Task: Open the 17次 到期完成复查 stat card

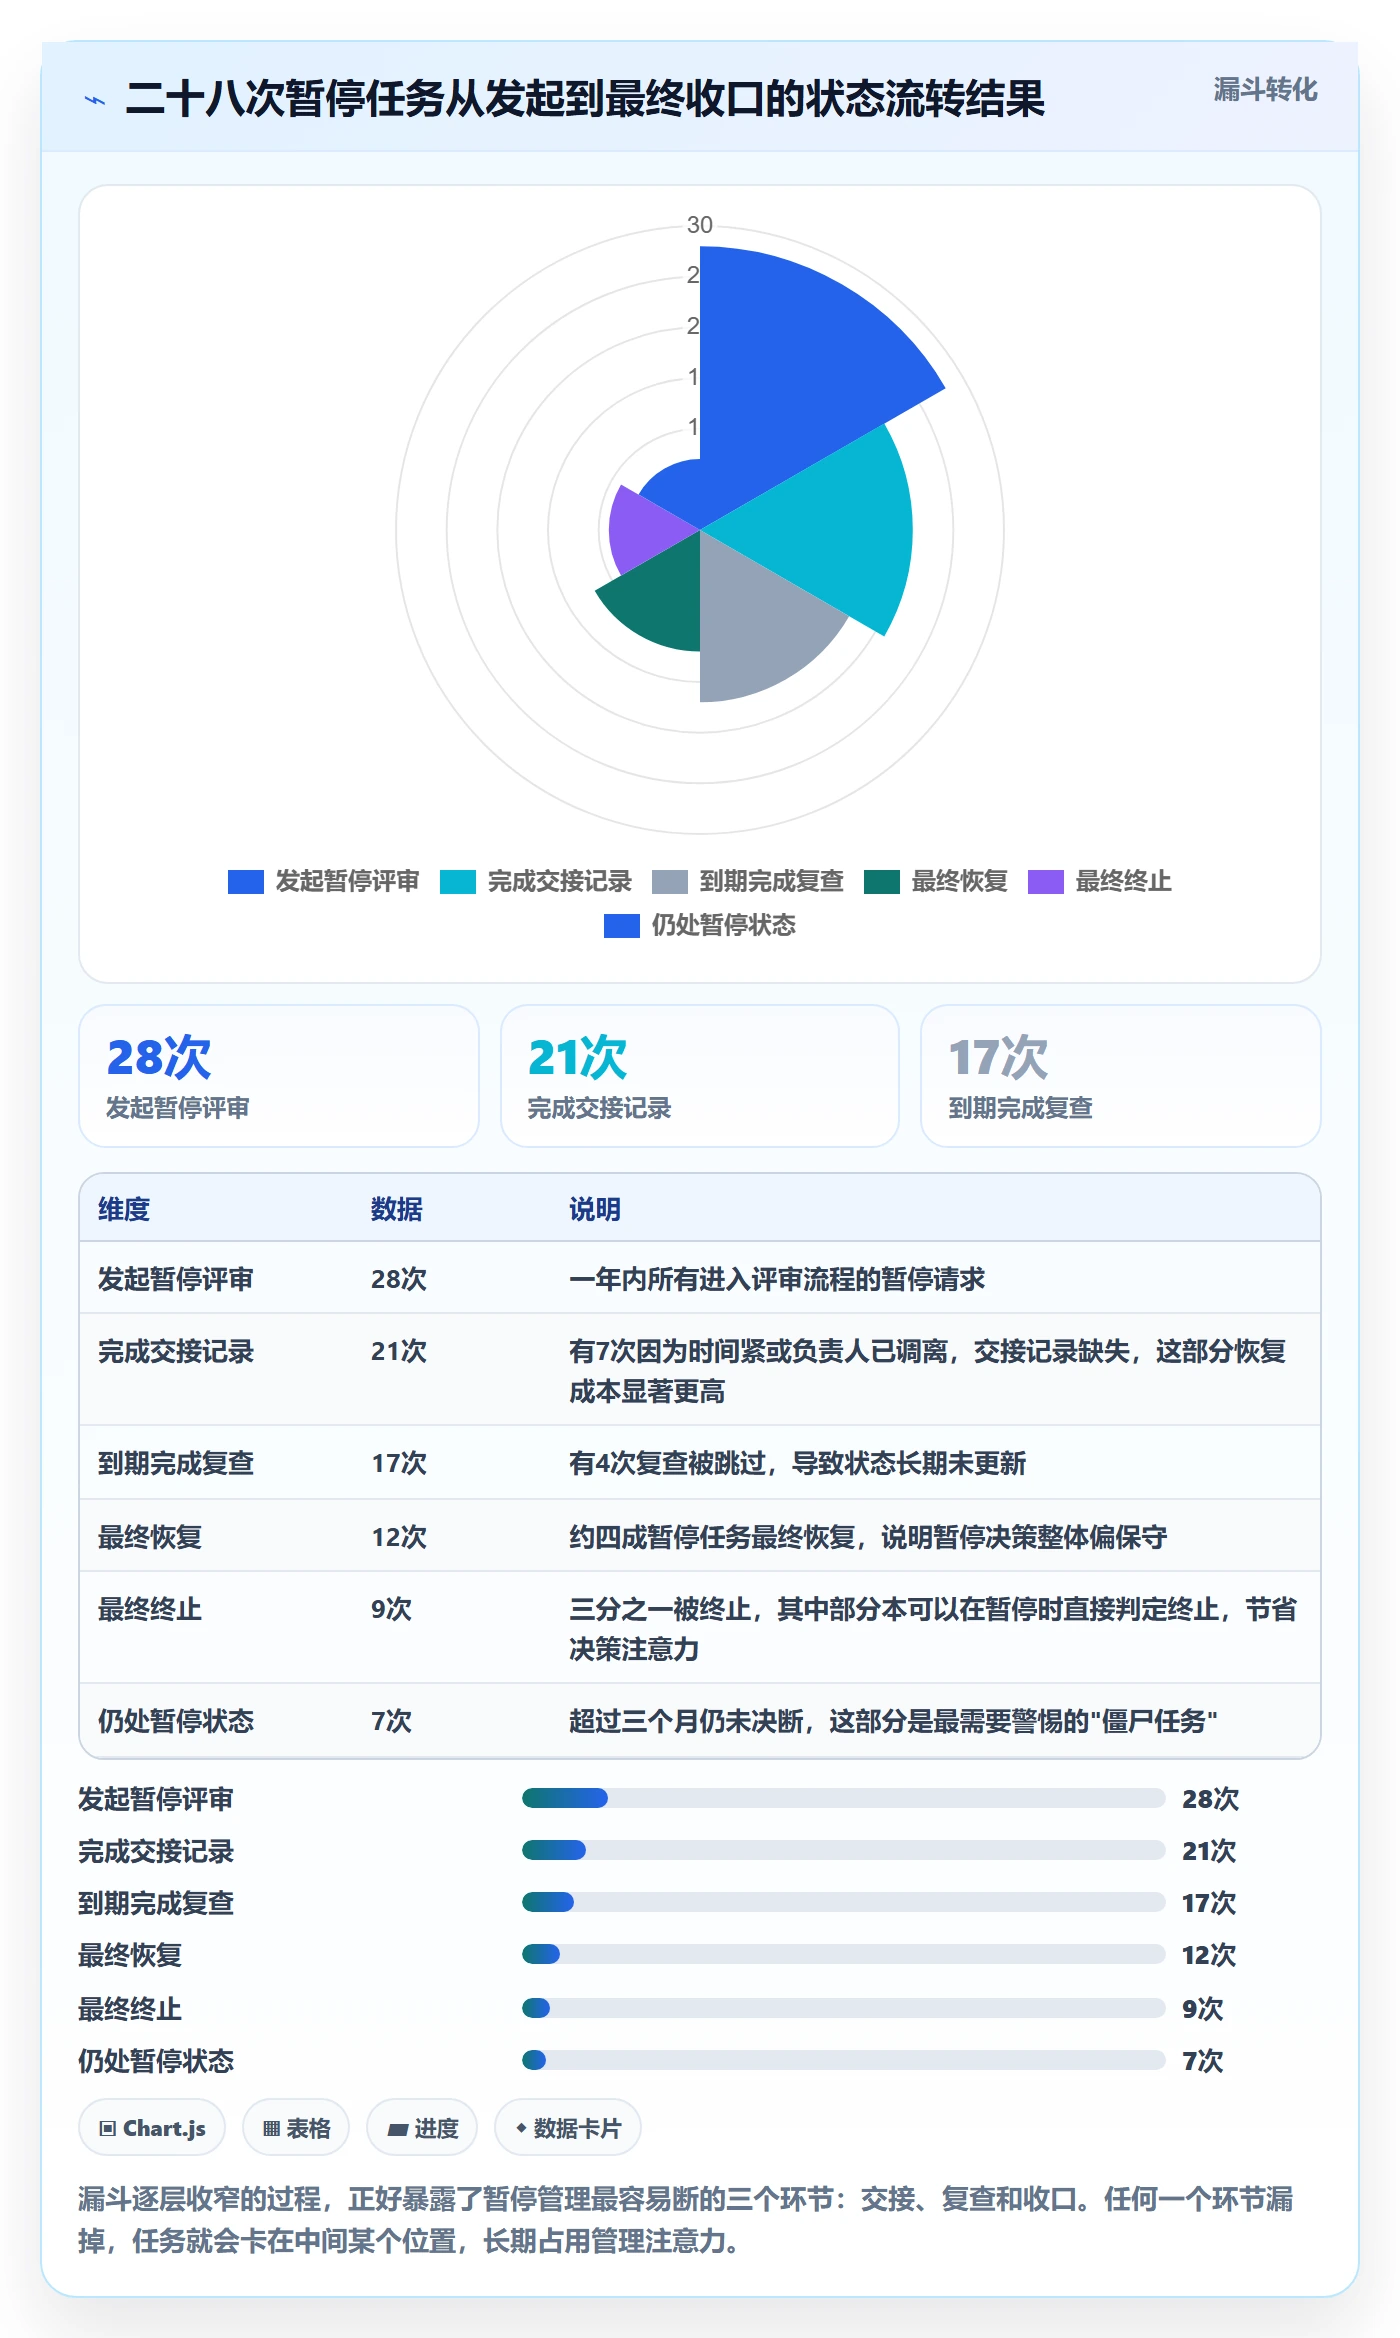Action: coord(1121,1076)
